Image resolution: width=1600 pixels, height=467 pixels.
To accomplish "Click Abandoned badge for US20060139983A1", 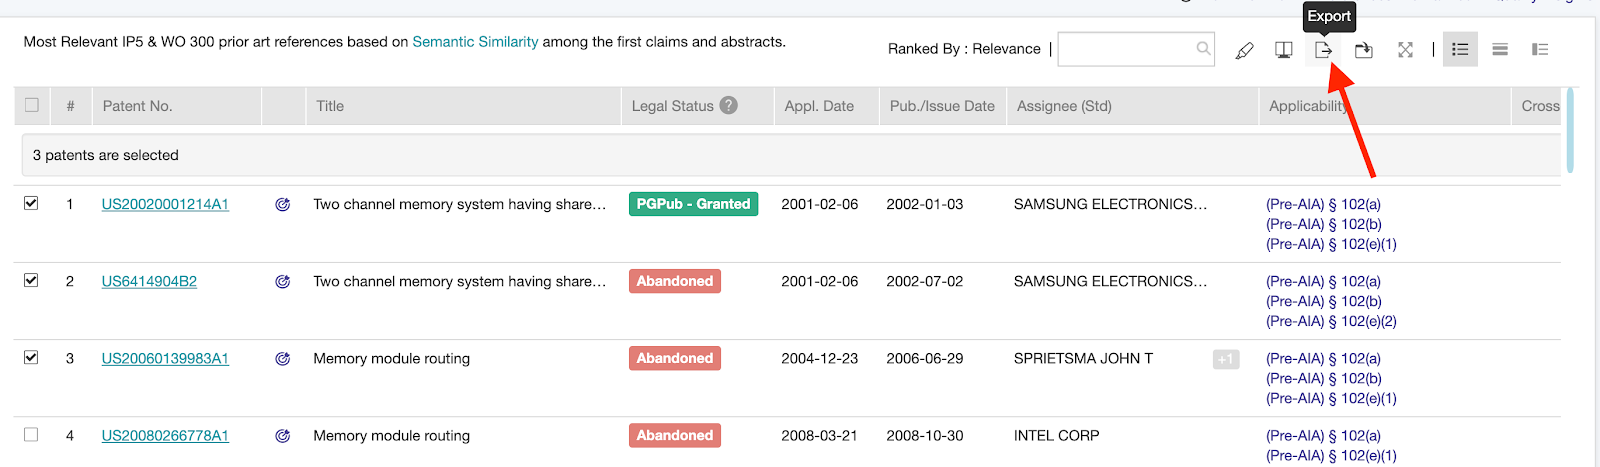I will (675, 358).
